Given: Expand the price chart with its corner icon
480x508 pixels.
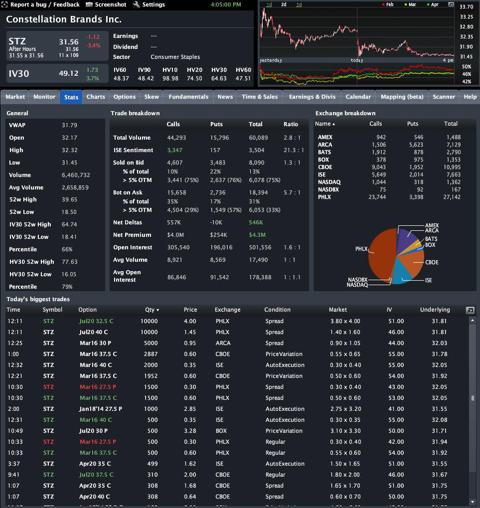Looking at the screenshot, I should pyautogui.click(x=451, y=5).
